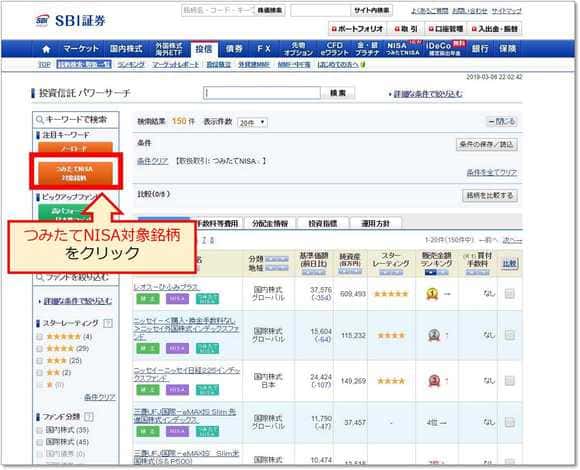Open the マーケット menu
The image size is (580, 470).
81,49
